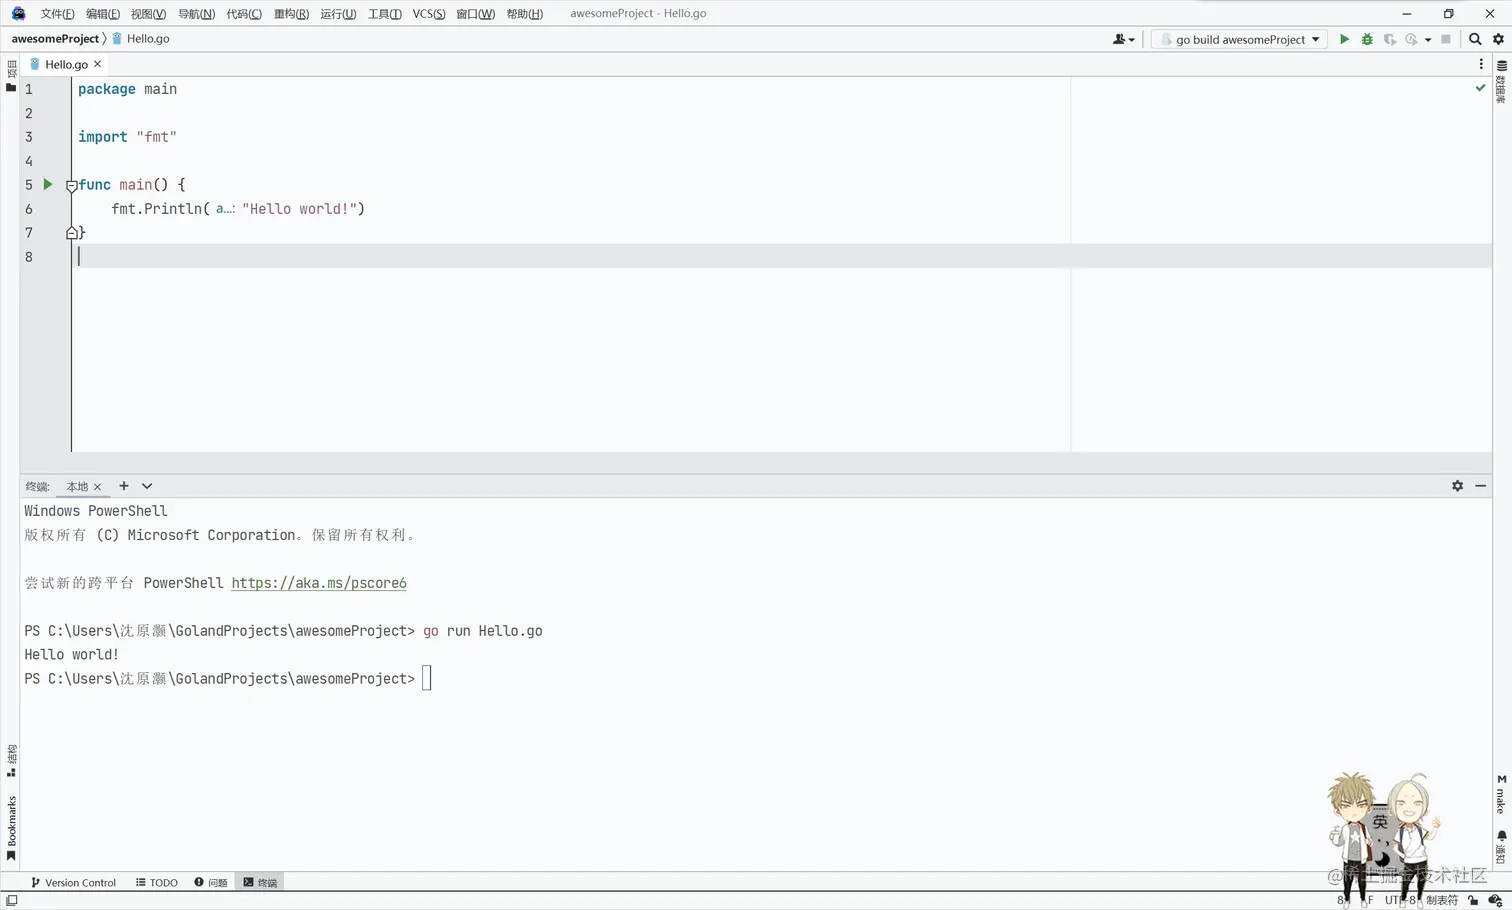Open the Project tool window in the left sidebar
1512x910 pixels.
pyautogui.click(x=11, y=75)
